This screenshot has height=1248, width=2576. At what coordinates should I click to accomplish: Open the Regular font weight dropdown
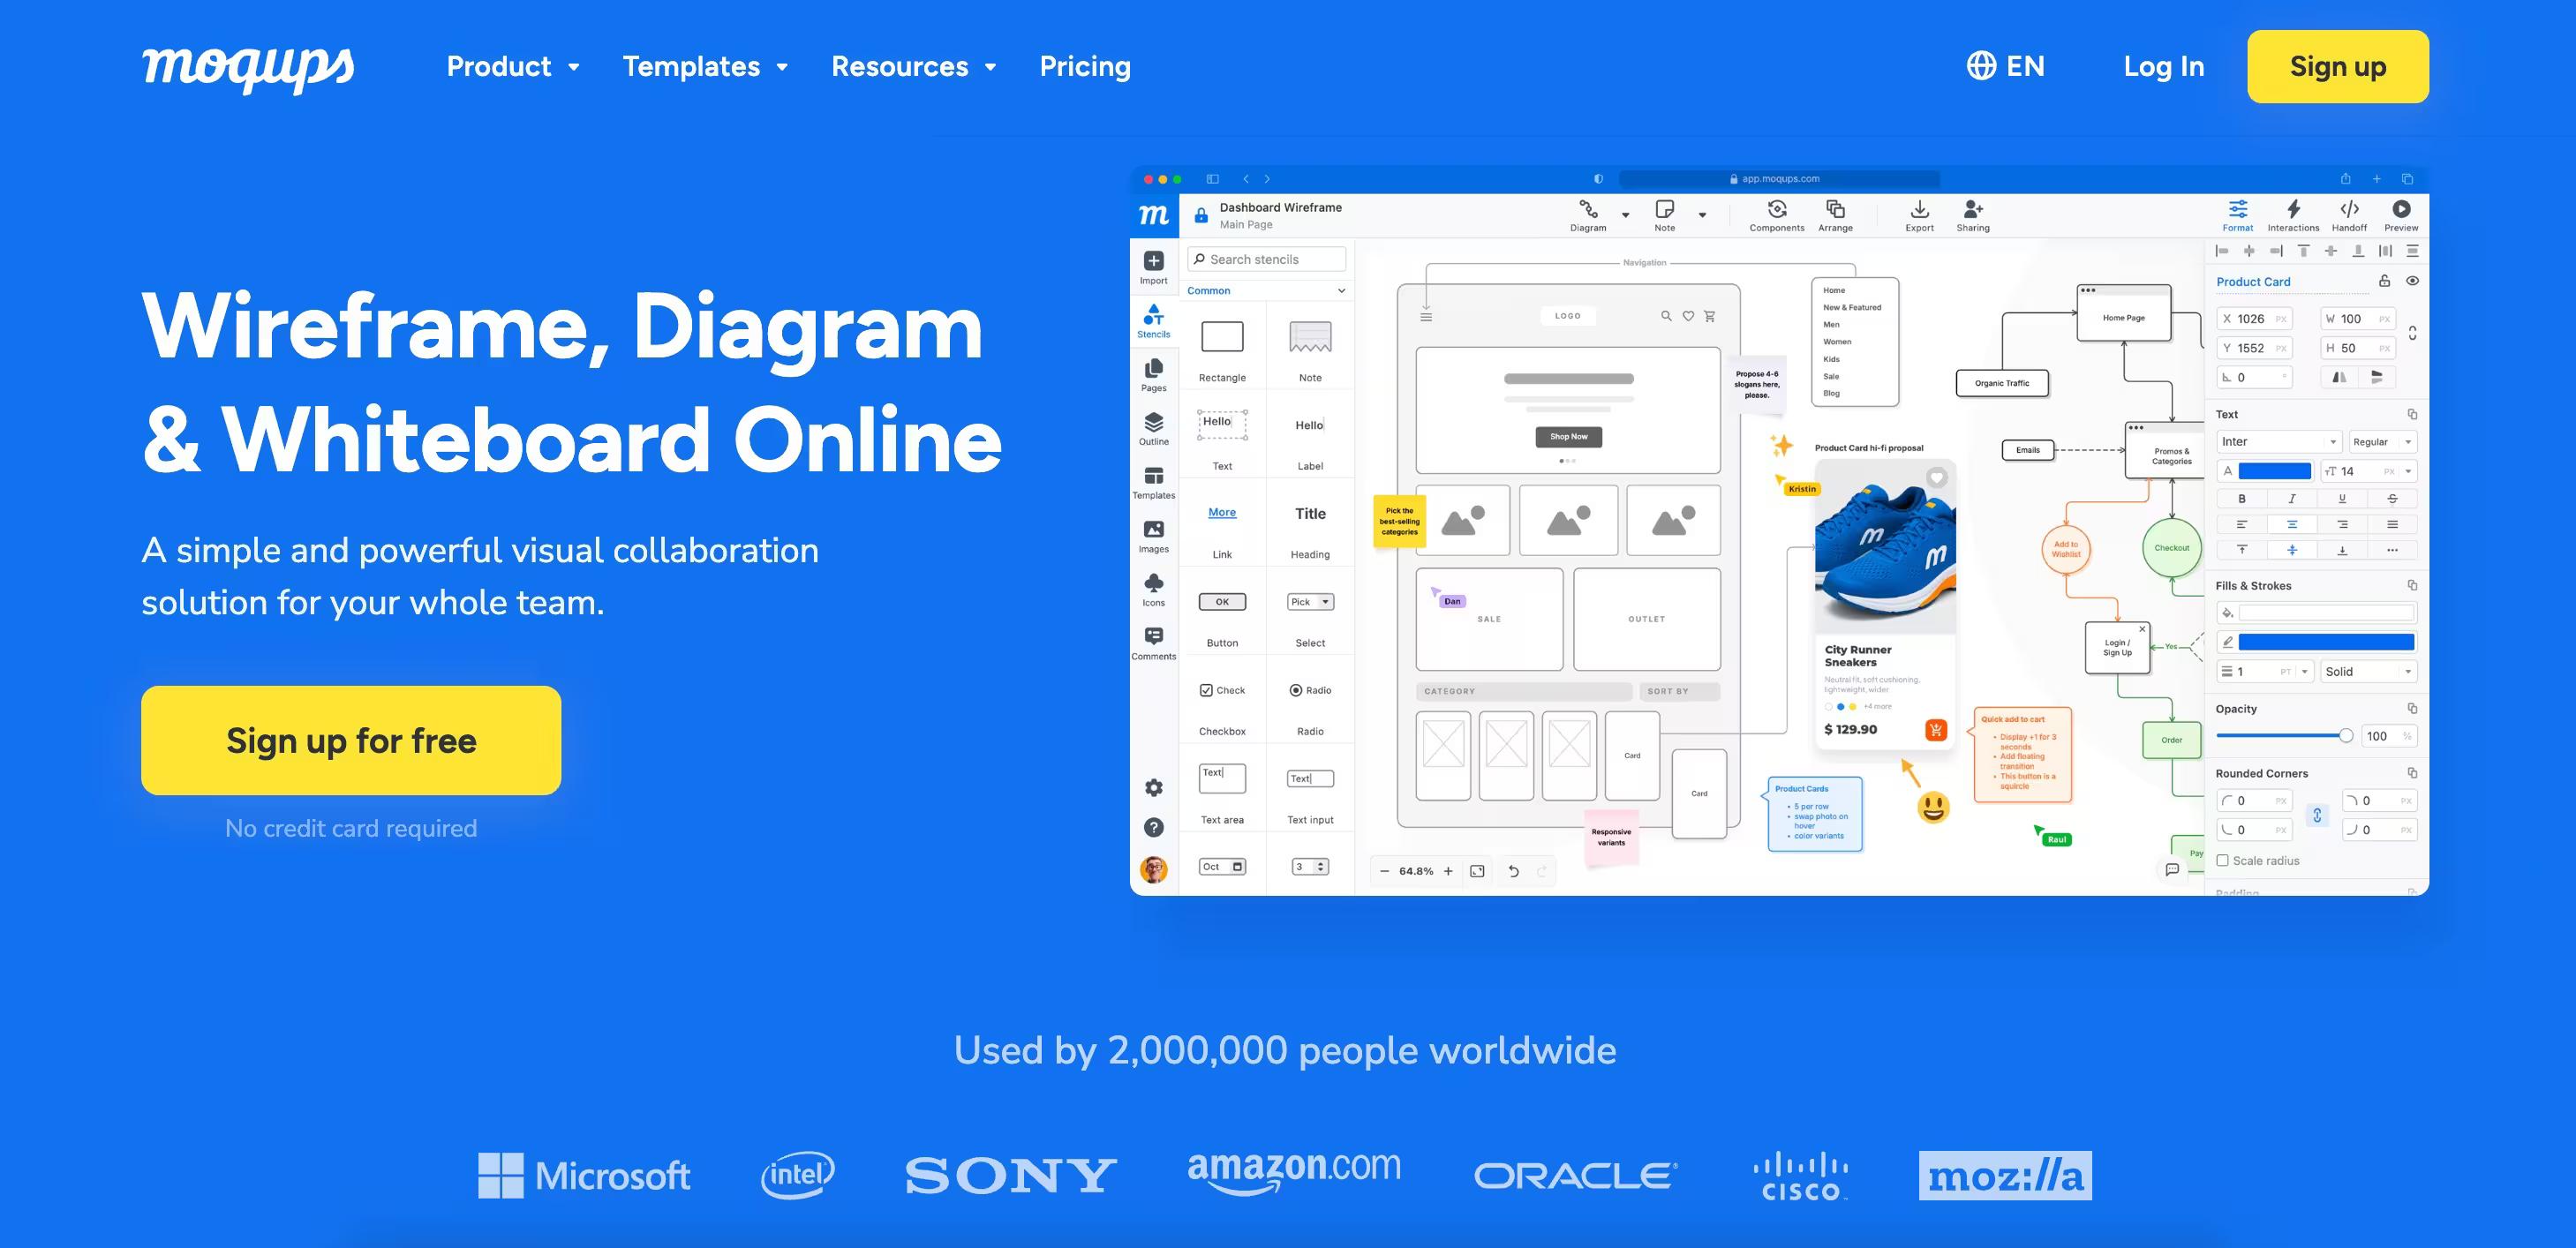click(2381, 441)
